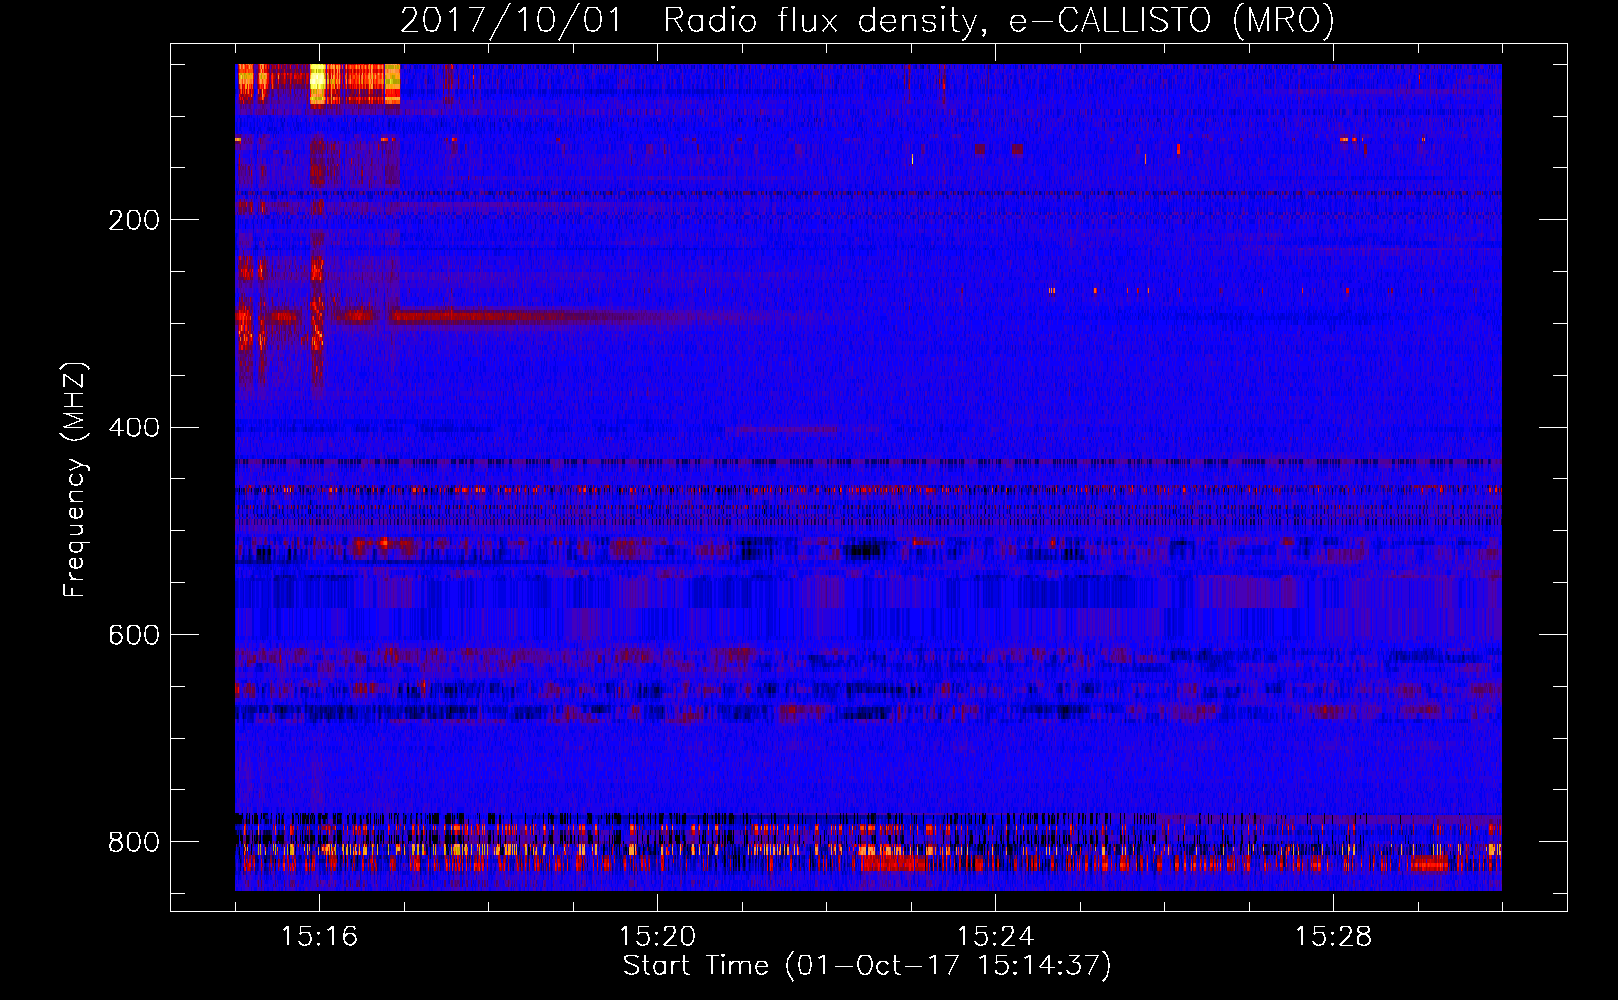Click the bright yellow burst near 15:16
This screenshot has width=1618, height=1000.
coord(318,84)
